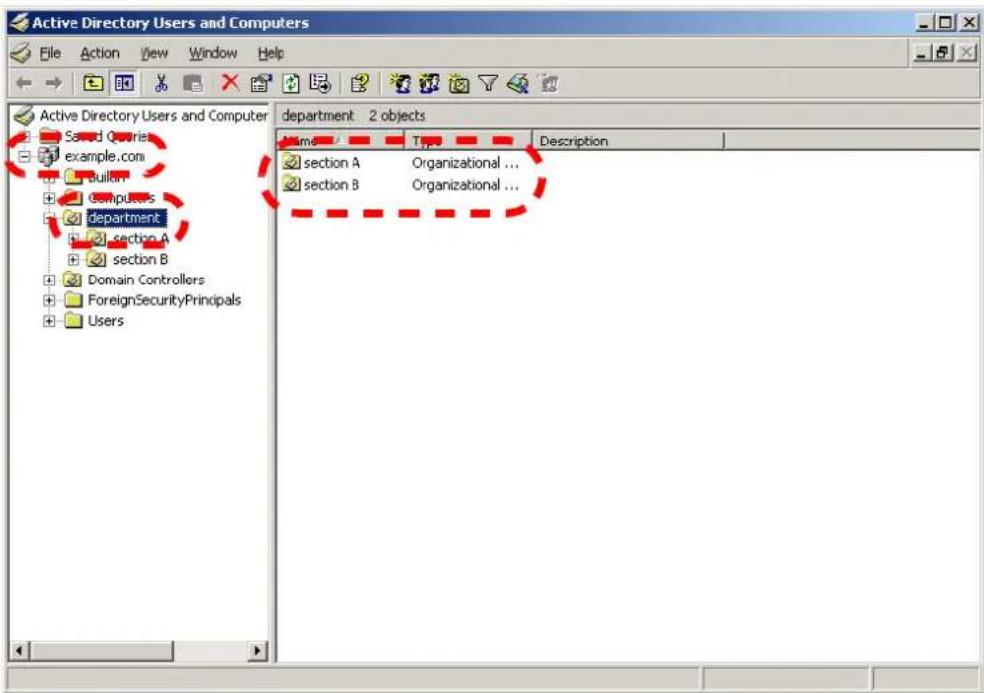Click the greyed-out Copy toolbar icon

193,83
